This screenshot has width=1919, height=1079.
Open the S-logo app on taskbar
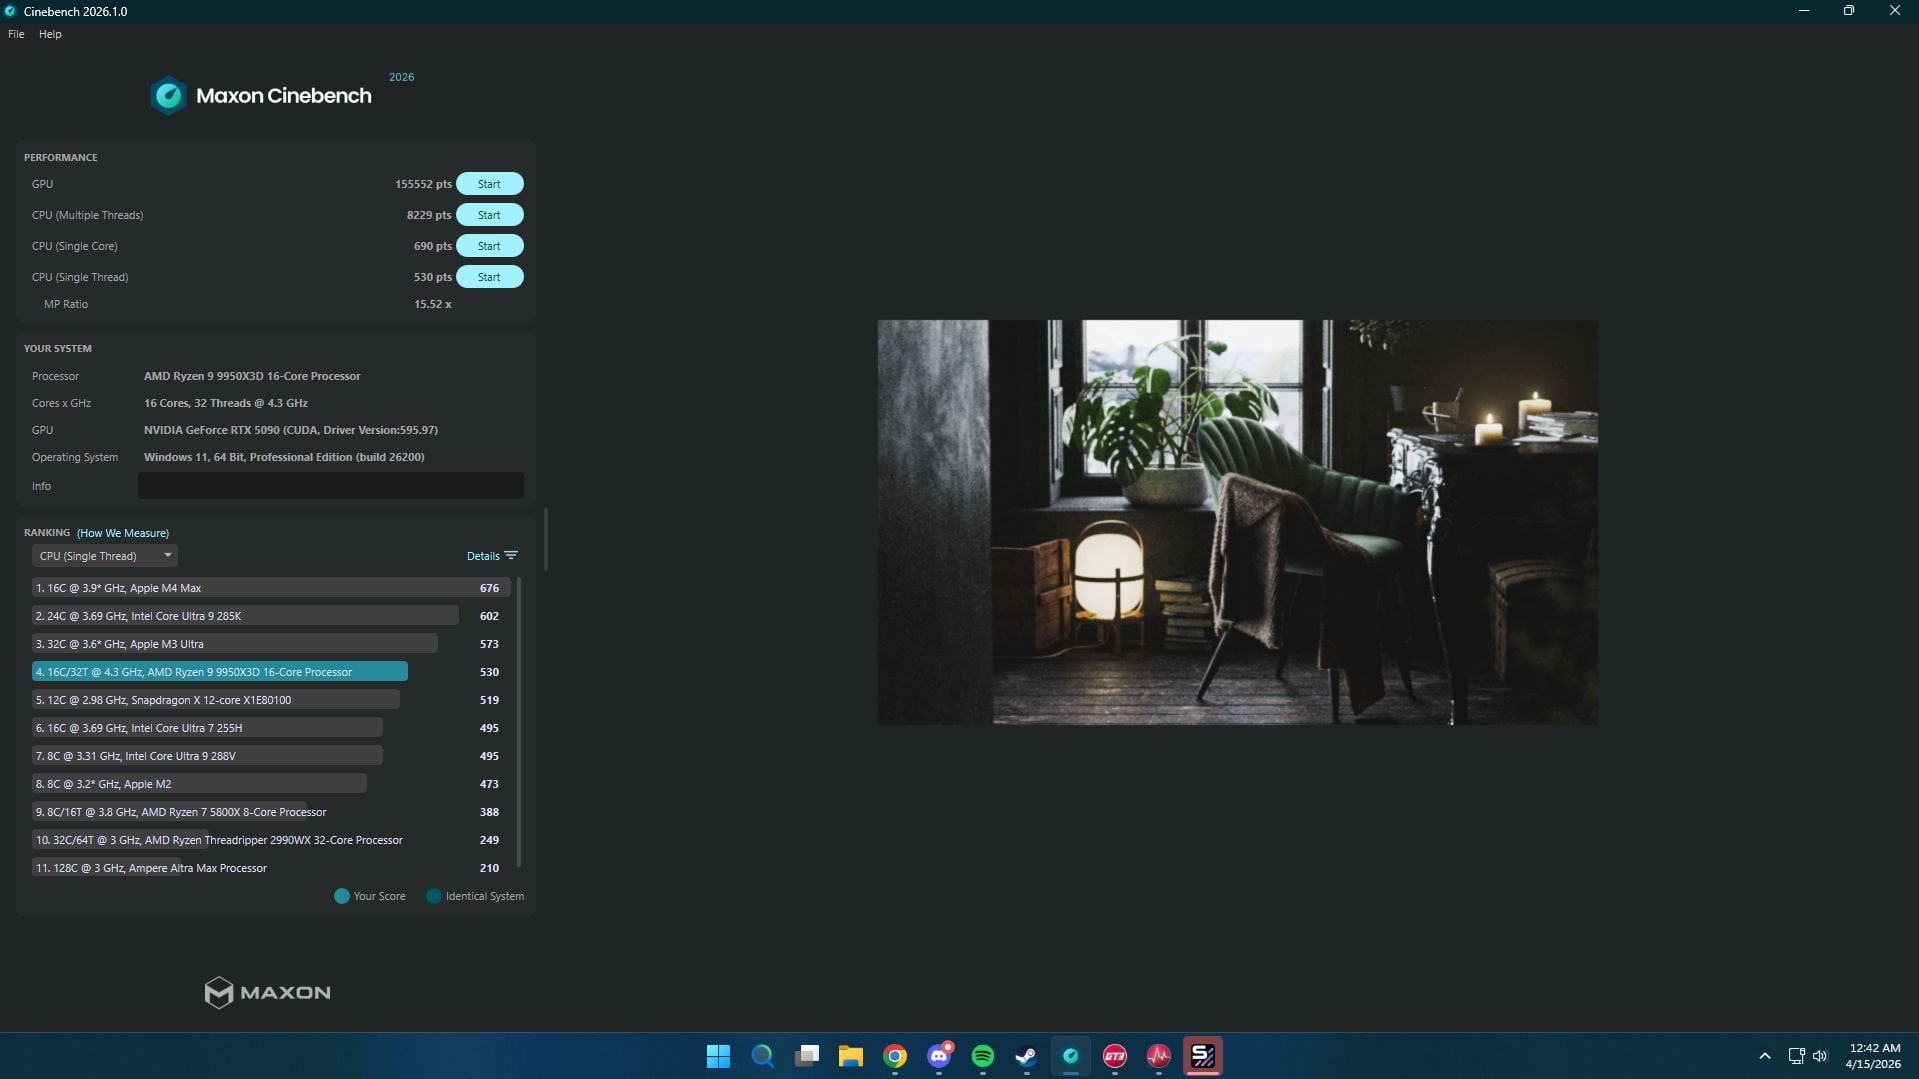coord(1203,1056)
